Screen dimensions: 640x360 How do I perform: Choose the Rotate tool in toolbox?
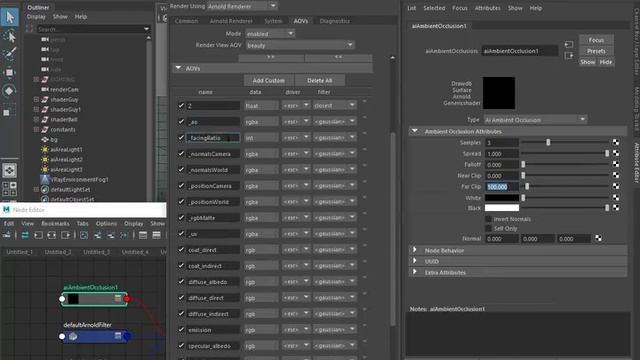[9, 91]
